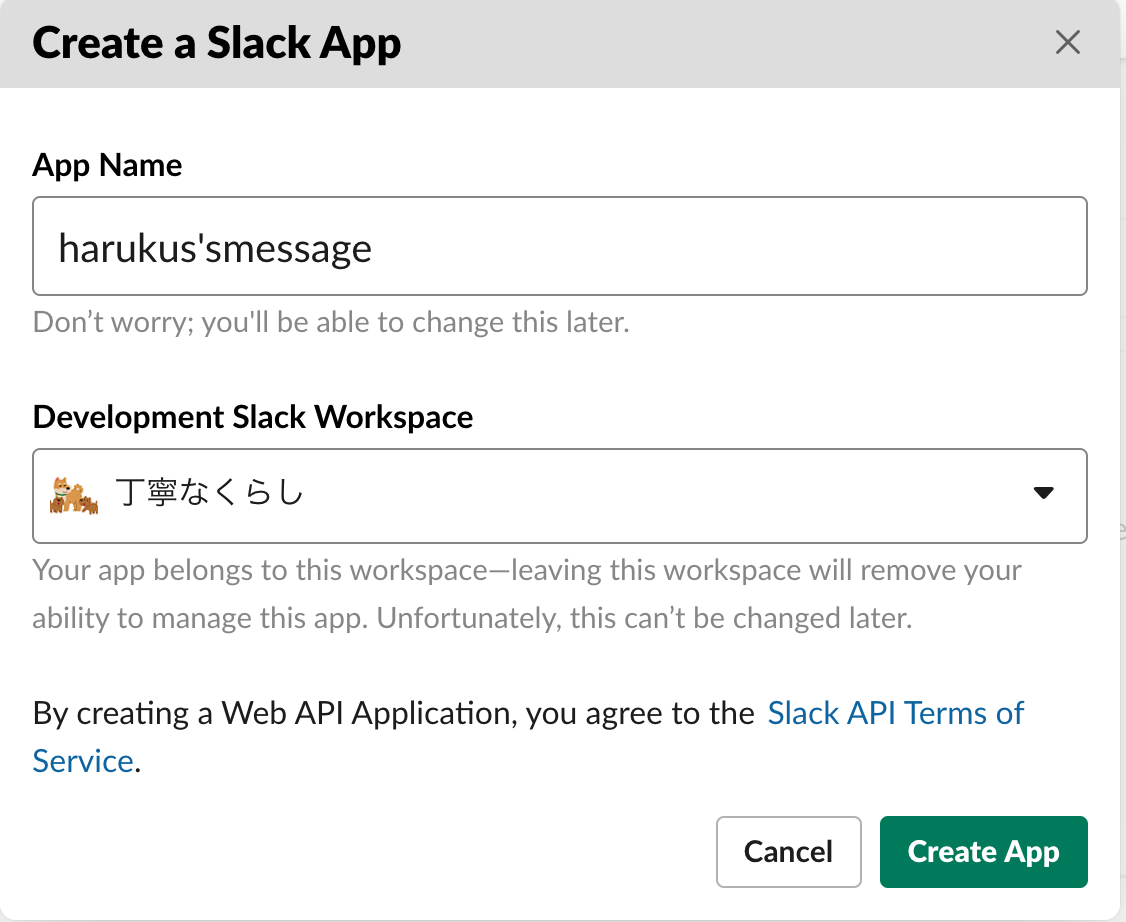Click the 'Unfortunately, this can't be changed later' text

644,618
